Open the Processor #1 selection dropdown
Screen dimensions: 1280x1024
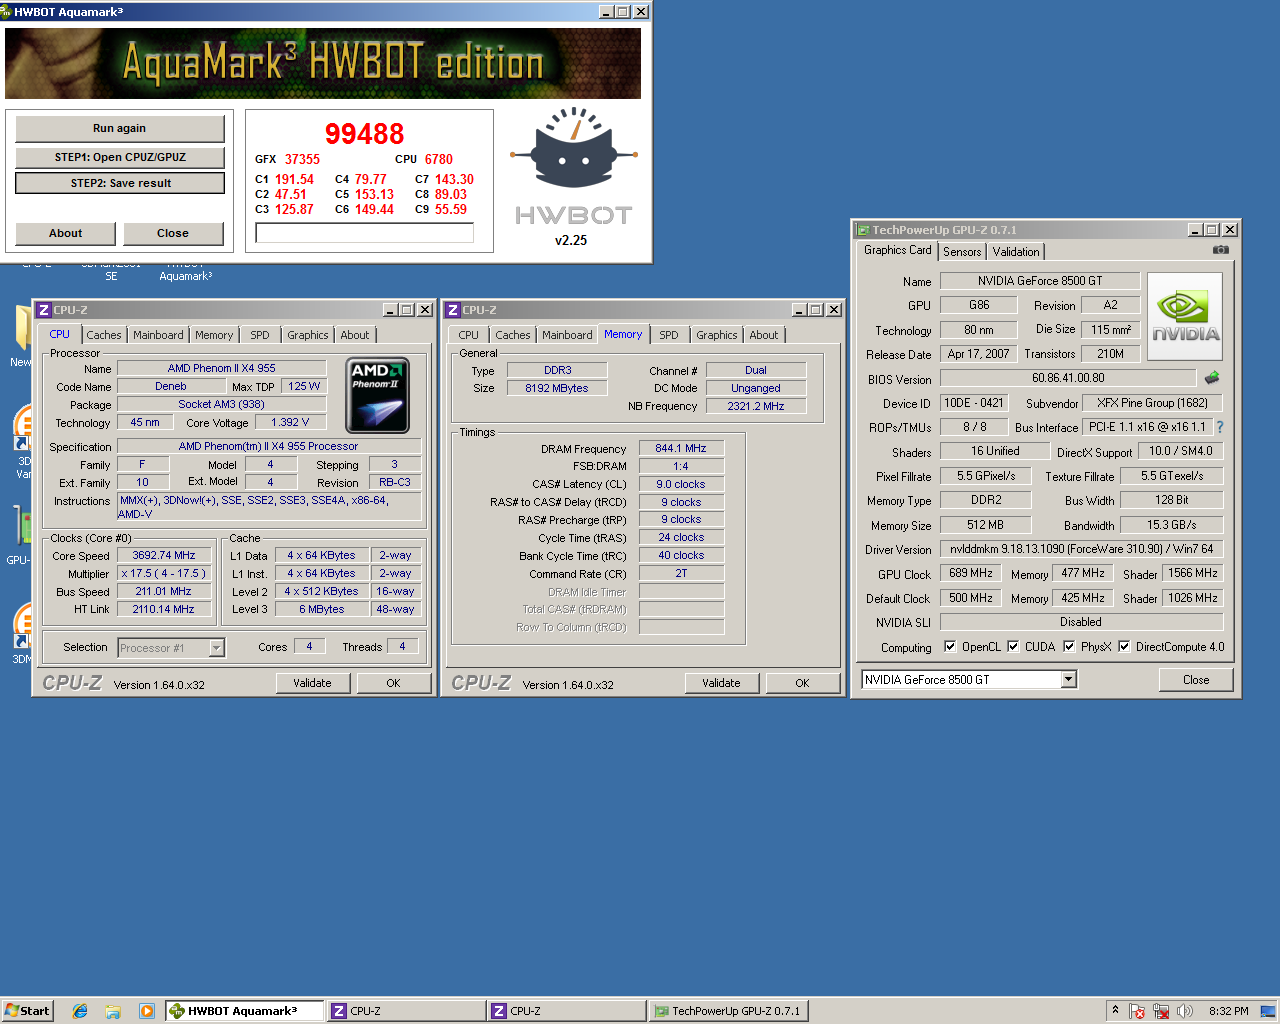coord(217,648)
